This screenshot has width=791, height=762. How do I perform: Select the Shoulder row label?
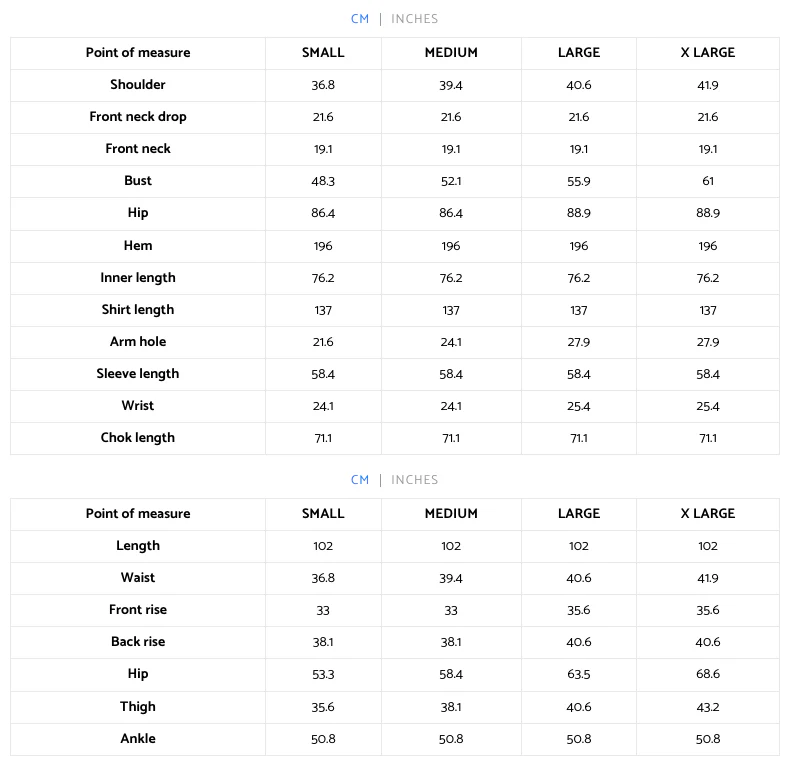(138, 85)
